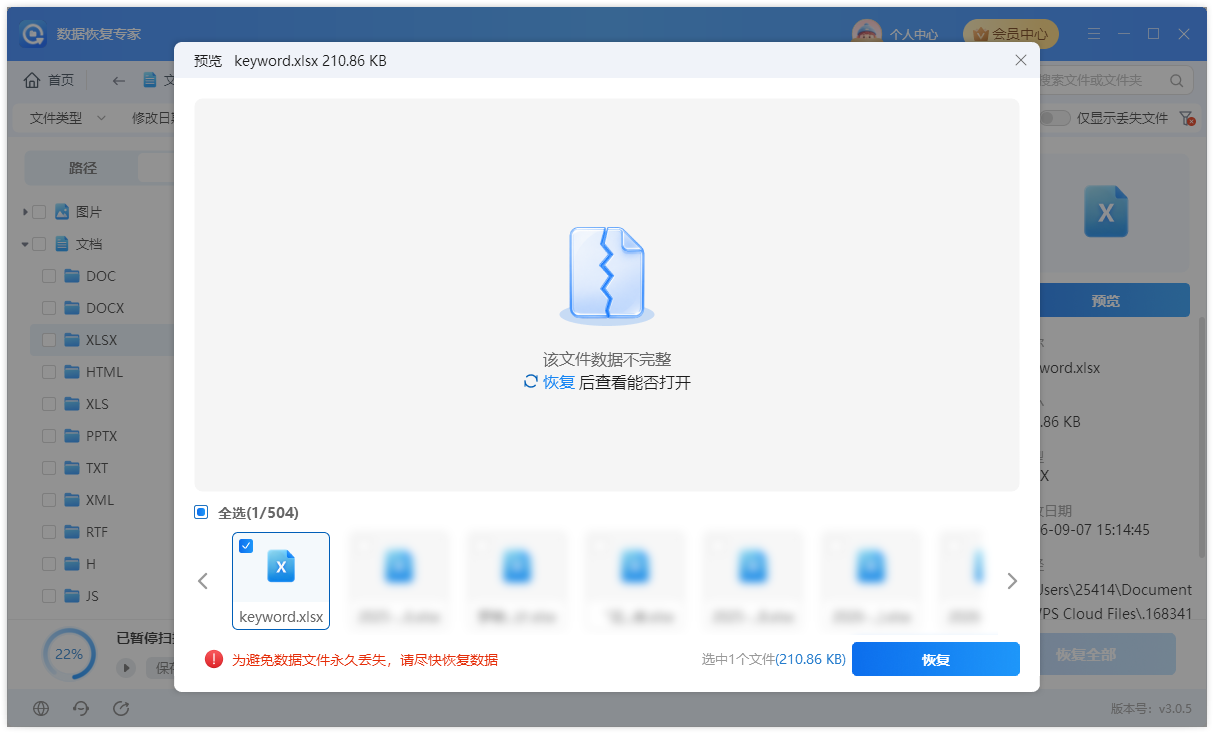Click the 图片 picture category icon
Viewport: 1214px width, 734px height.
(x=62, y=212)
